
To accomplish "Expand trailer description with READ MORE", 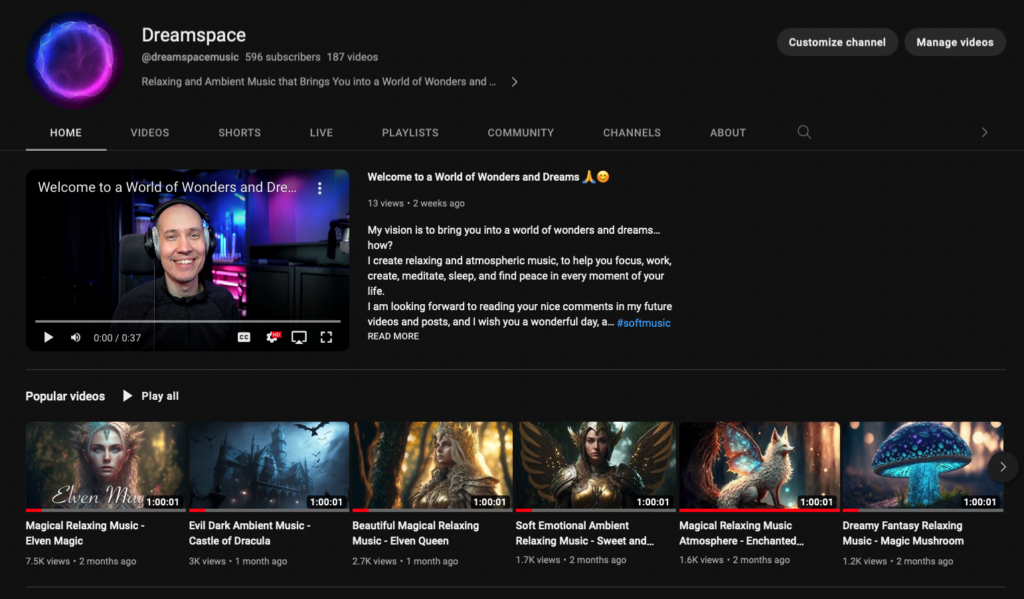I will click(393, 336).
